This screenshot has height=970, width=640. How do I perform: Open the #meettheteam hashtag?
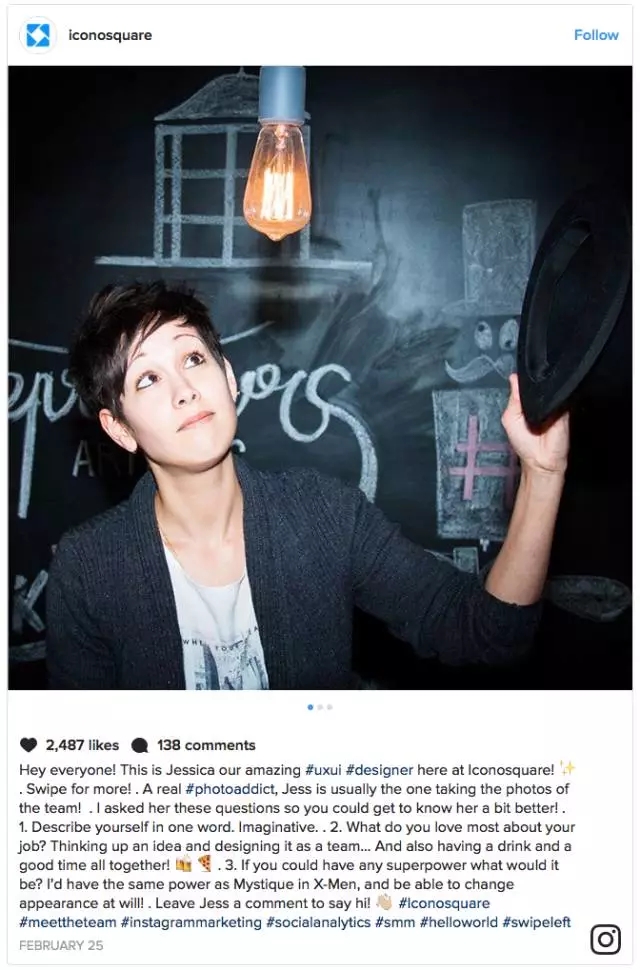click(68, 922)
